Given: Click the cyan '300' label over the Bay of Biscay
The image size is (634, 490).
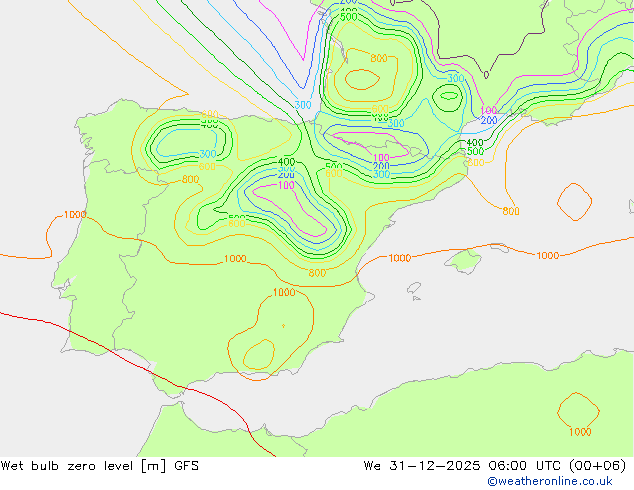Looking at the screenshot, I should tap(302, 105).
